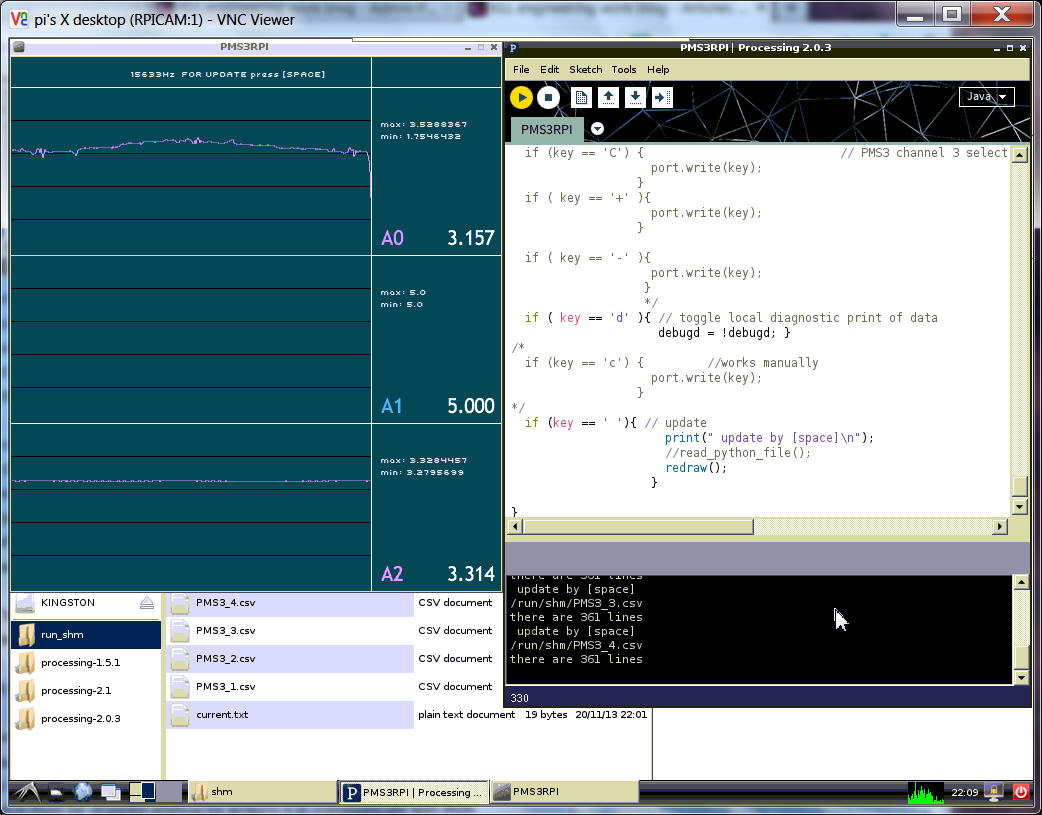
Task: Open the web browser globe icon in taskbar
Action: pos(83,791)
